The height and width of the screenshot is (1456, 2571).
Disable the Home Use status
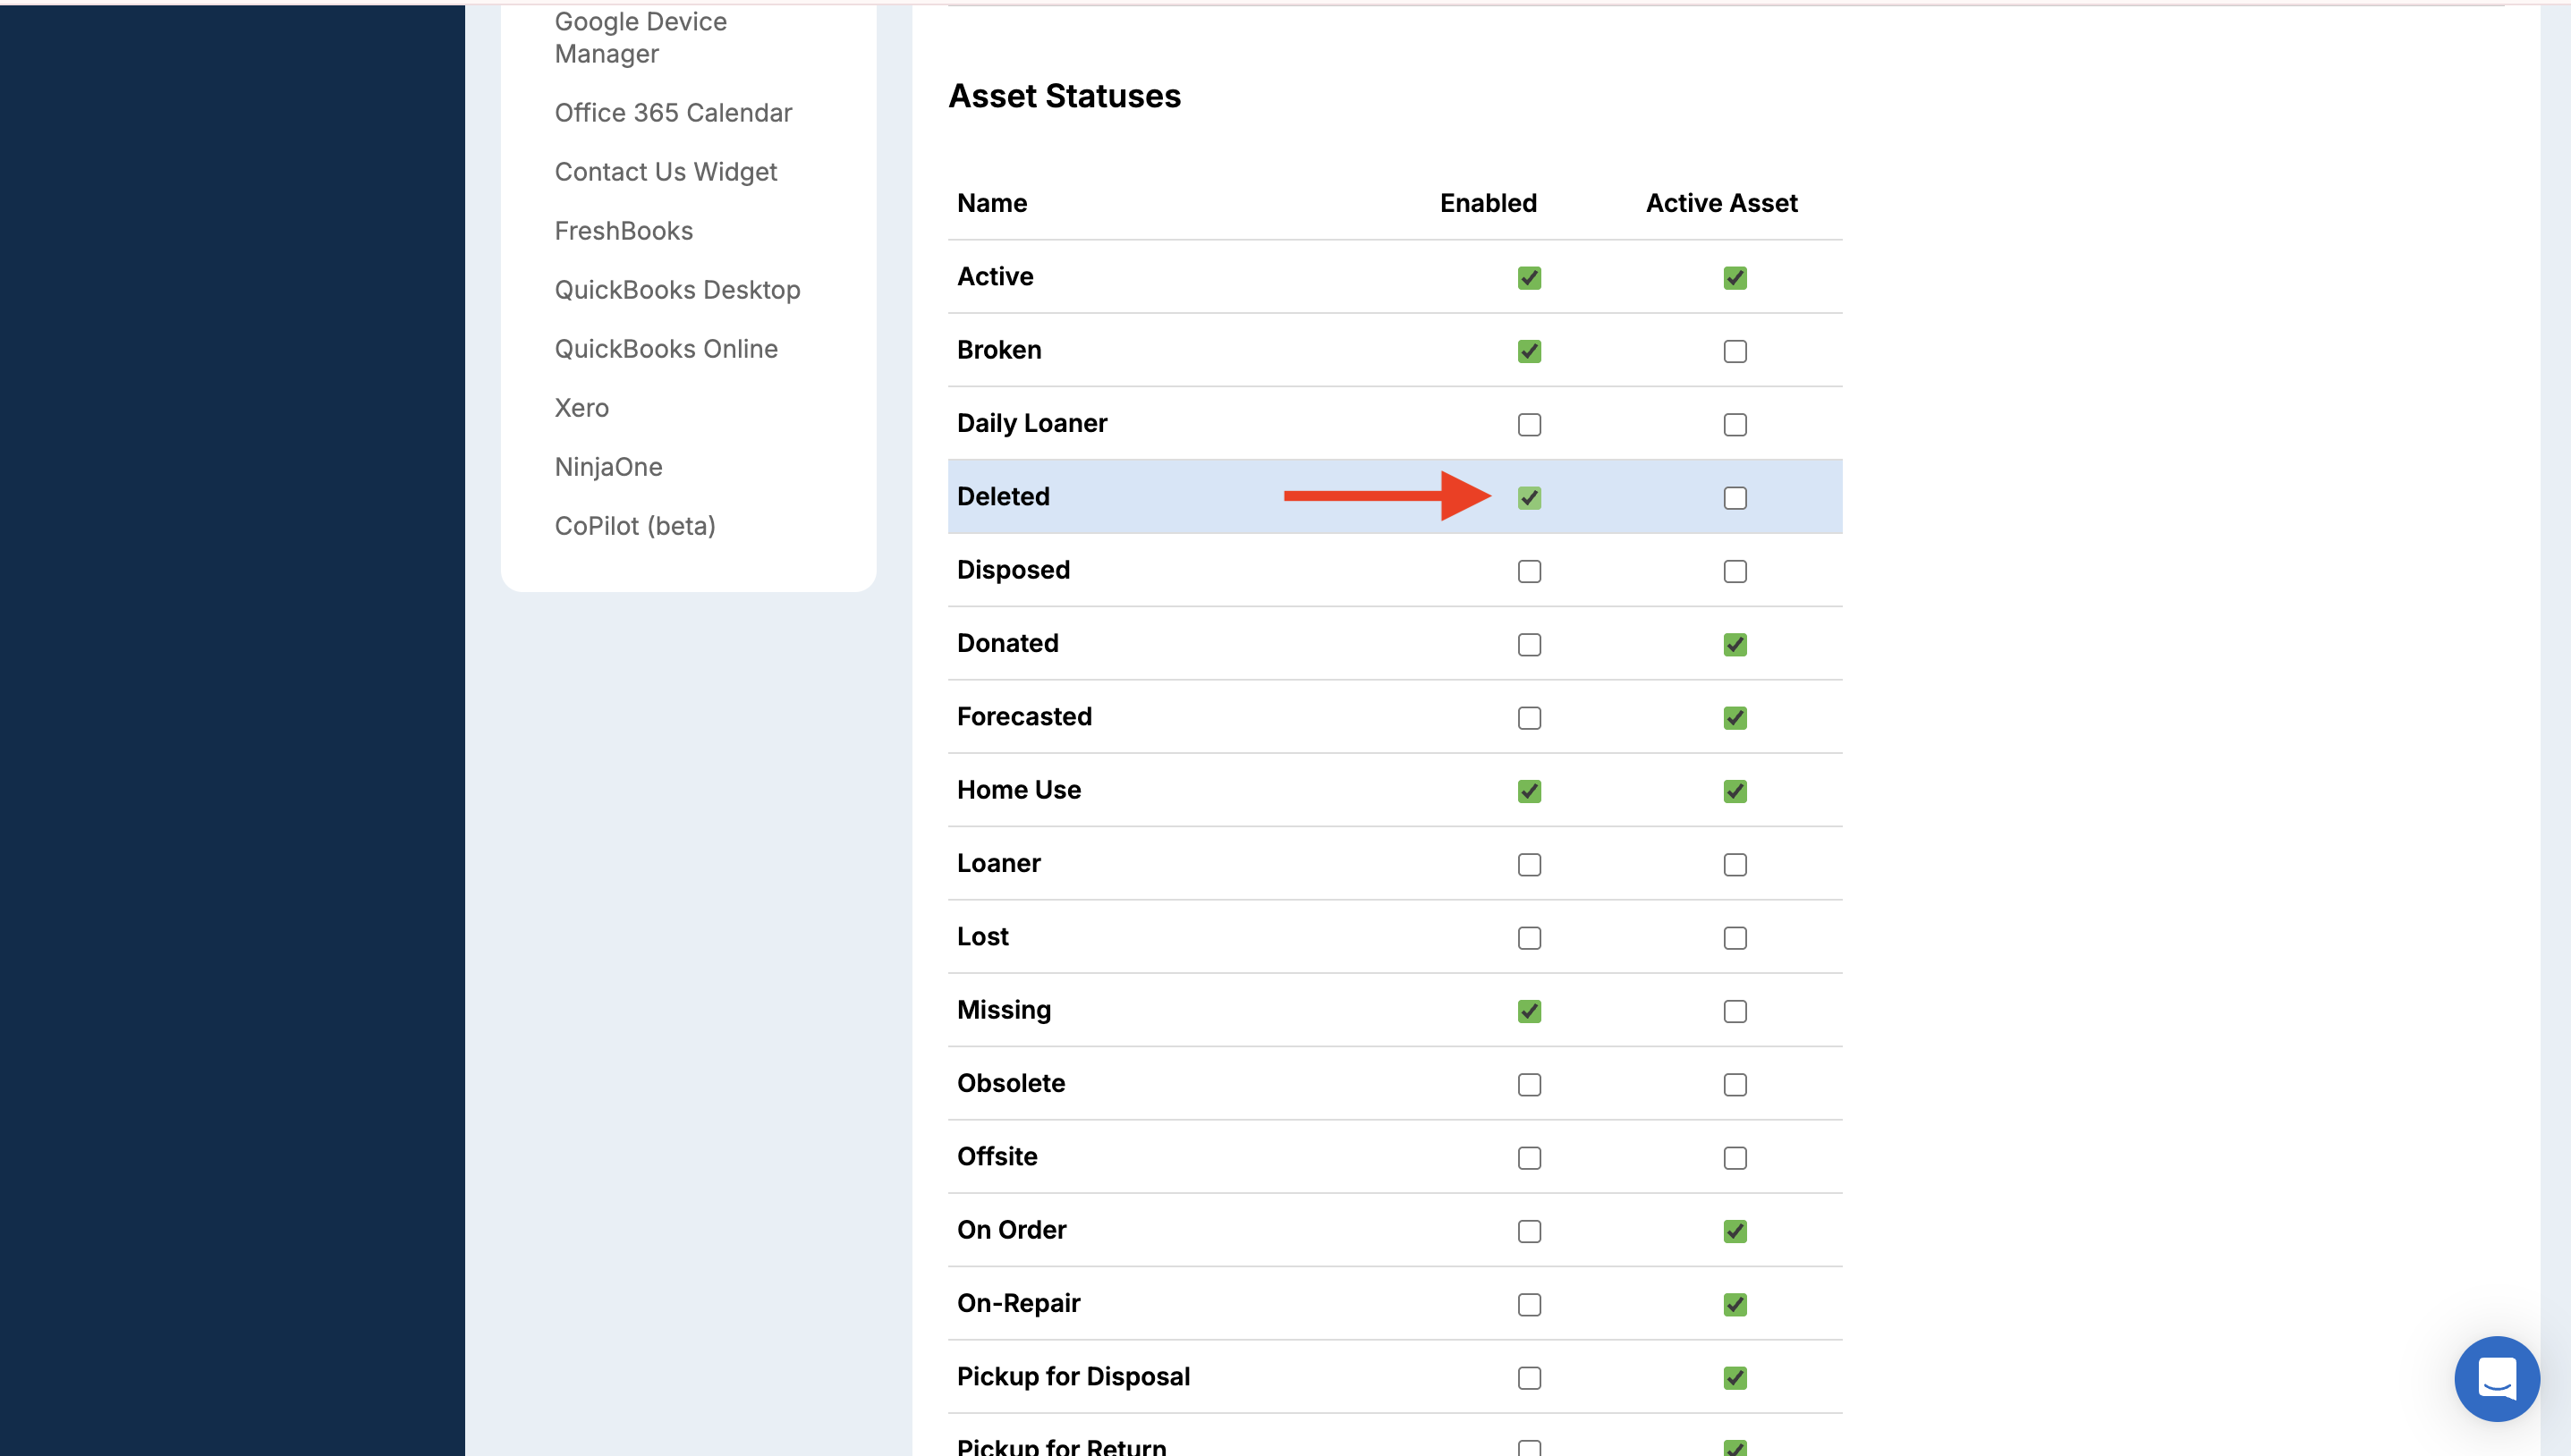[1529, 792]
